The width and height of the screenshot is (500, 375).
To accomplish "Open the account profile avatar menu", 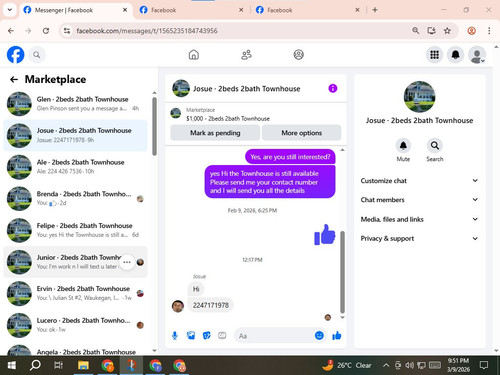I will (x=477, y=55).
